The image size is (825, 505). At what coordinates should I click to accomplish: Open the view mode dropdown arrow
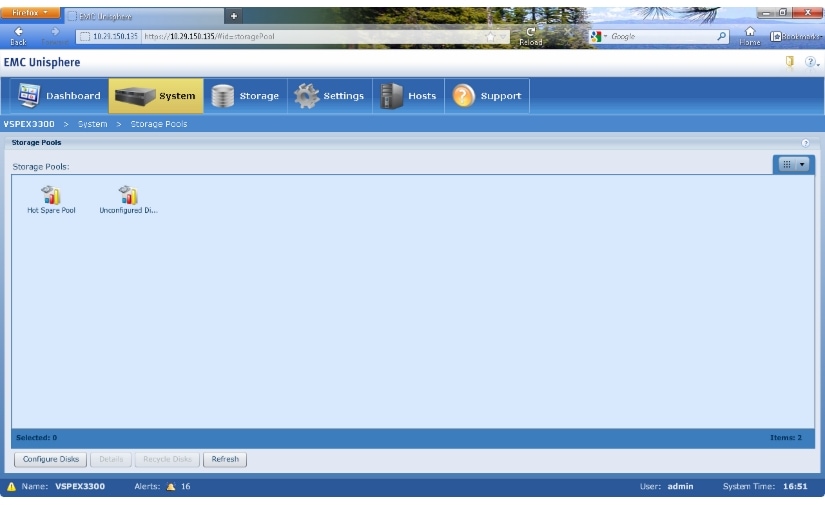coord(802,165)
